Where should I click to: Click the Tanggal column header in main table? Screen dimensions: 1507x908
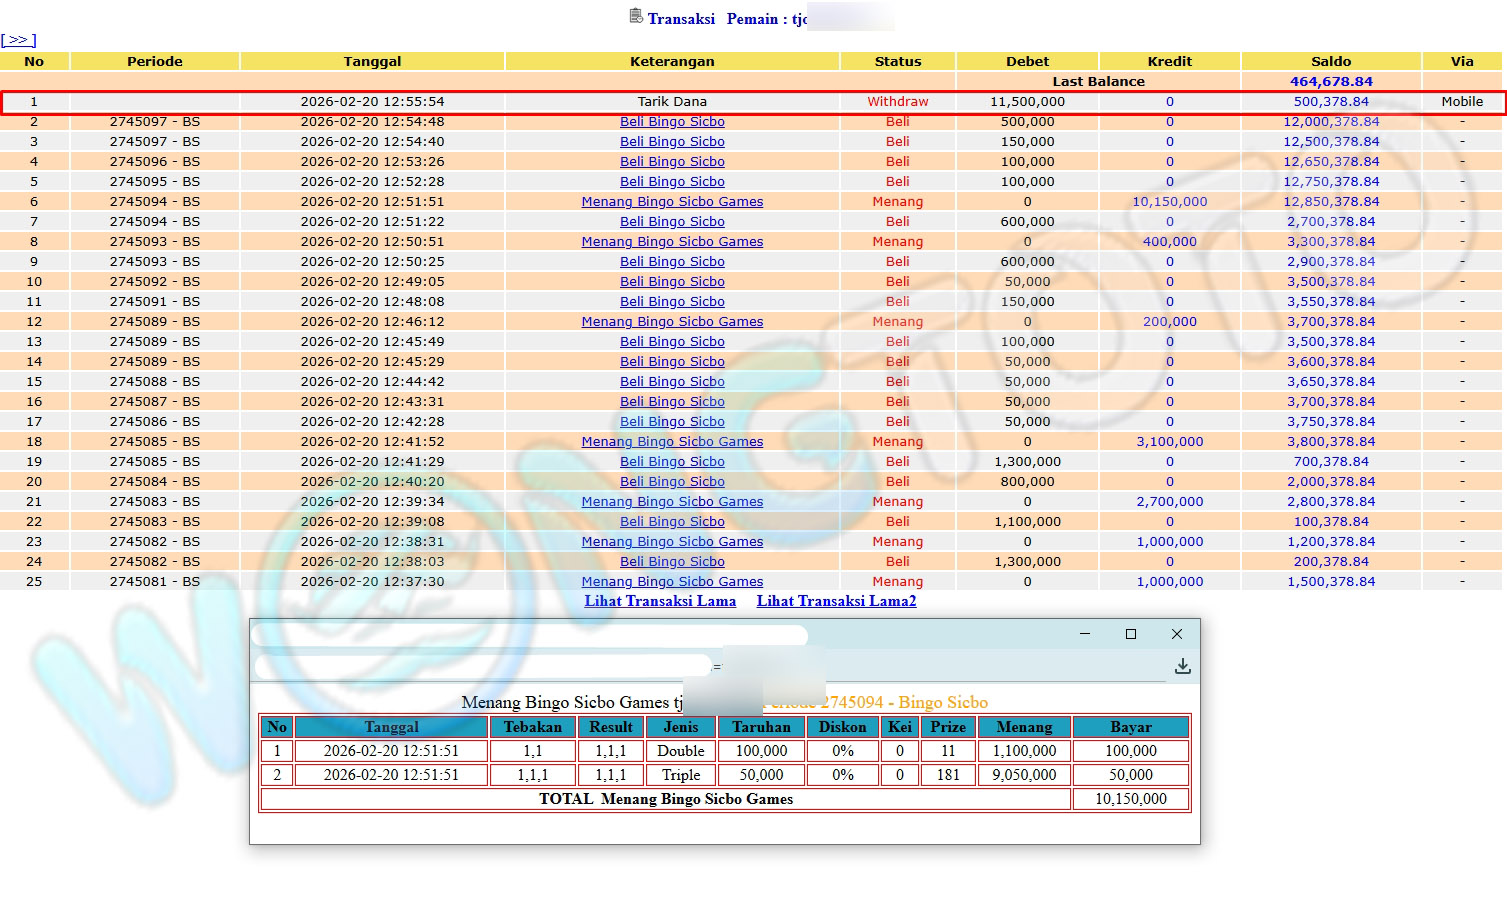tap(372, 61)
